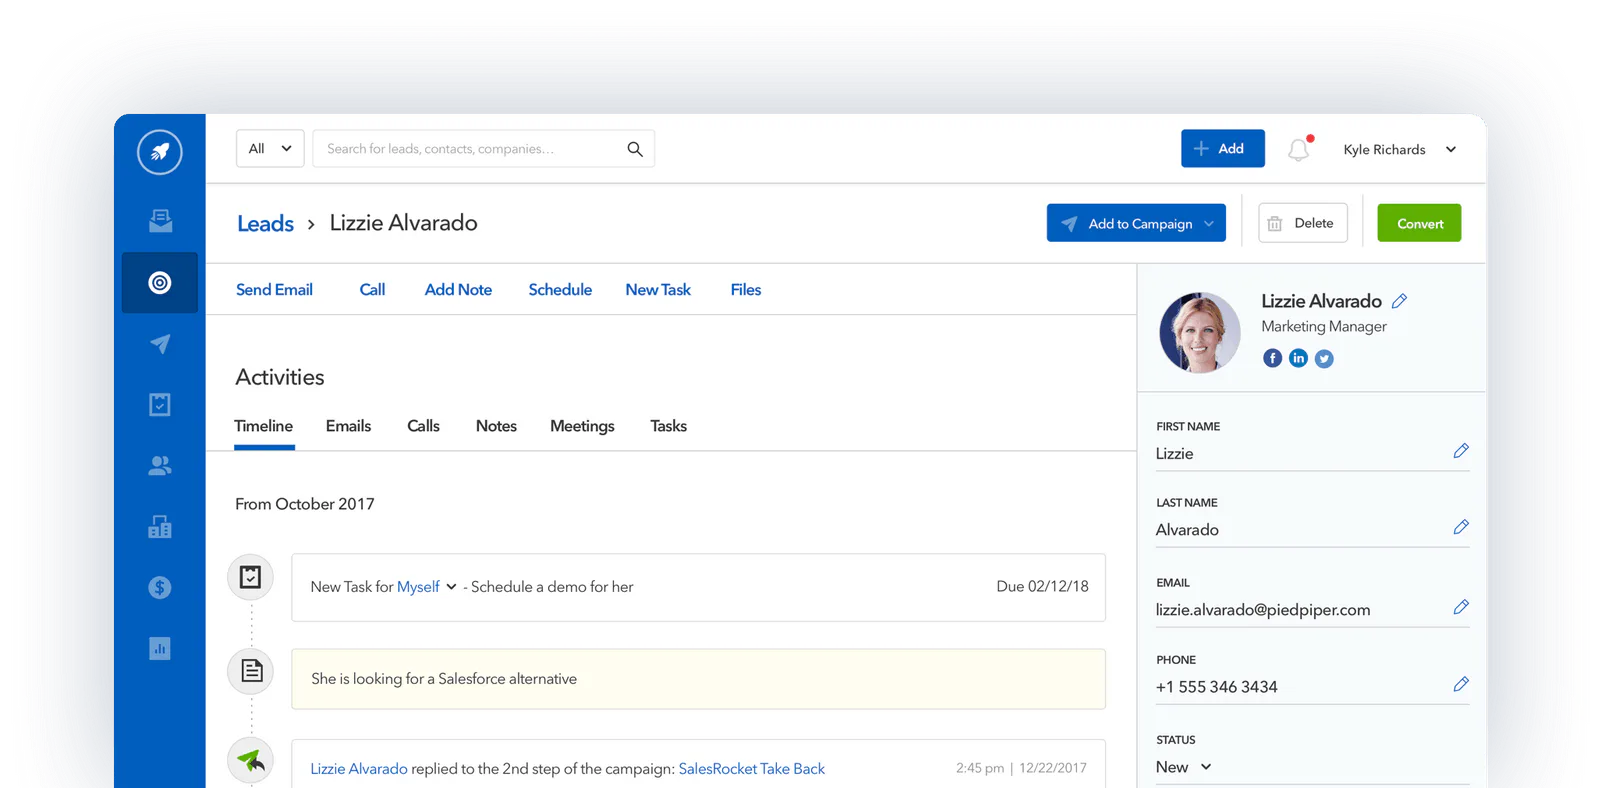Click the rocket logo in sidebar

(160, 152)
